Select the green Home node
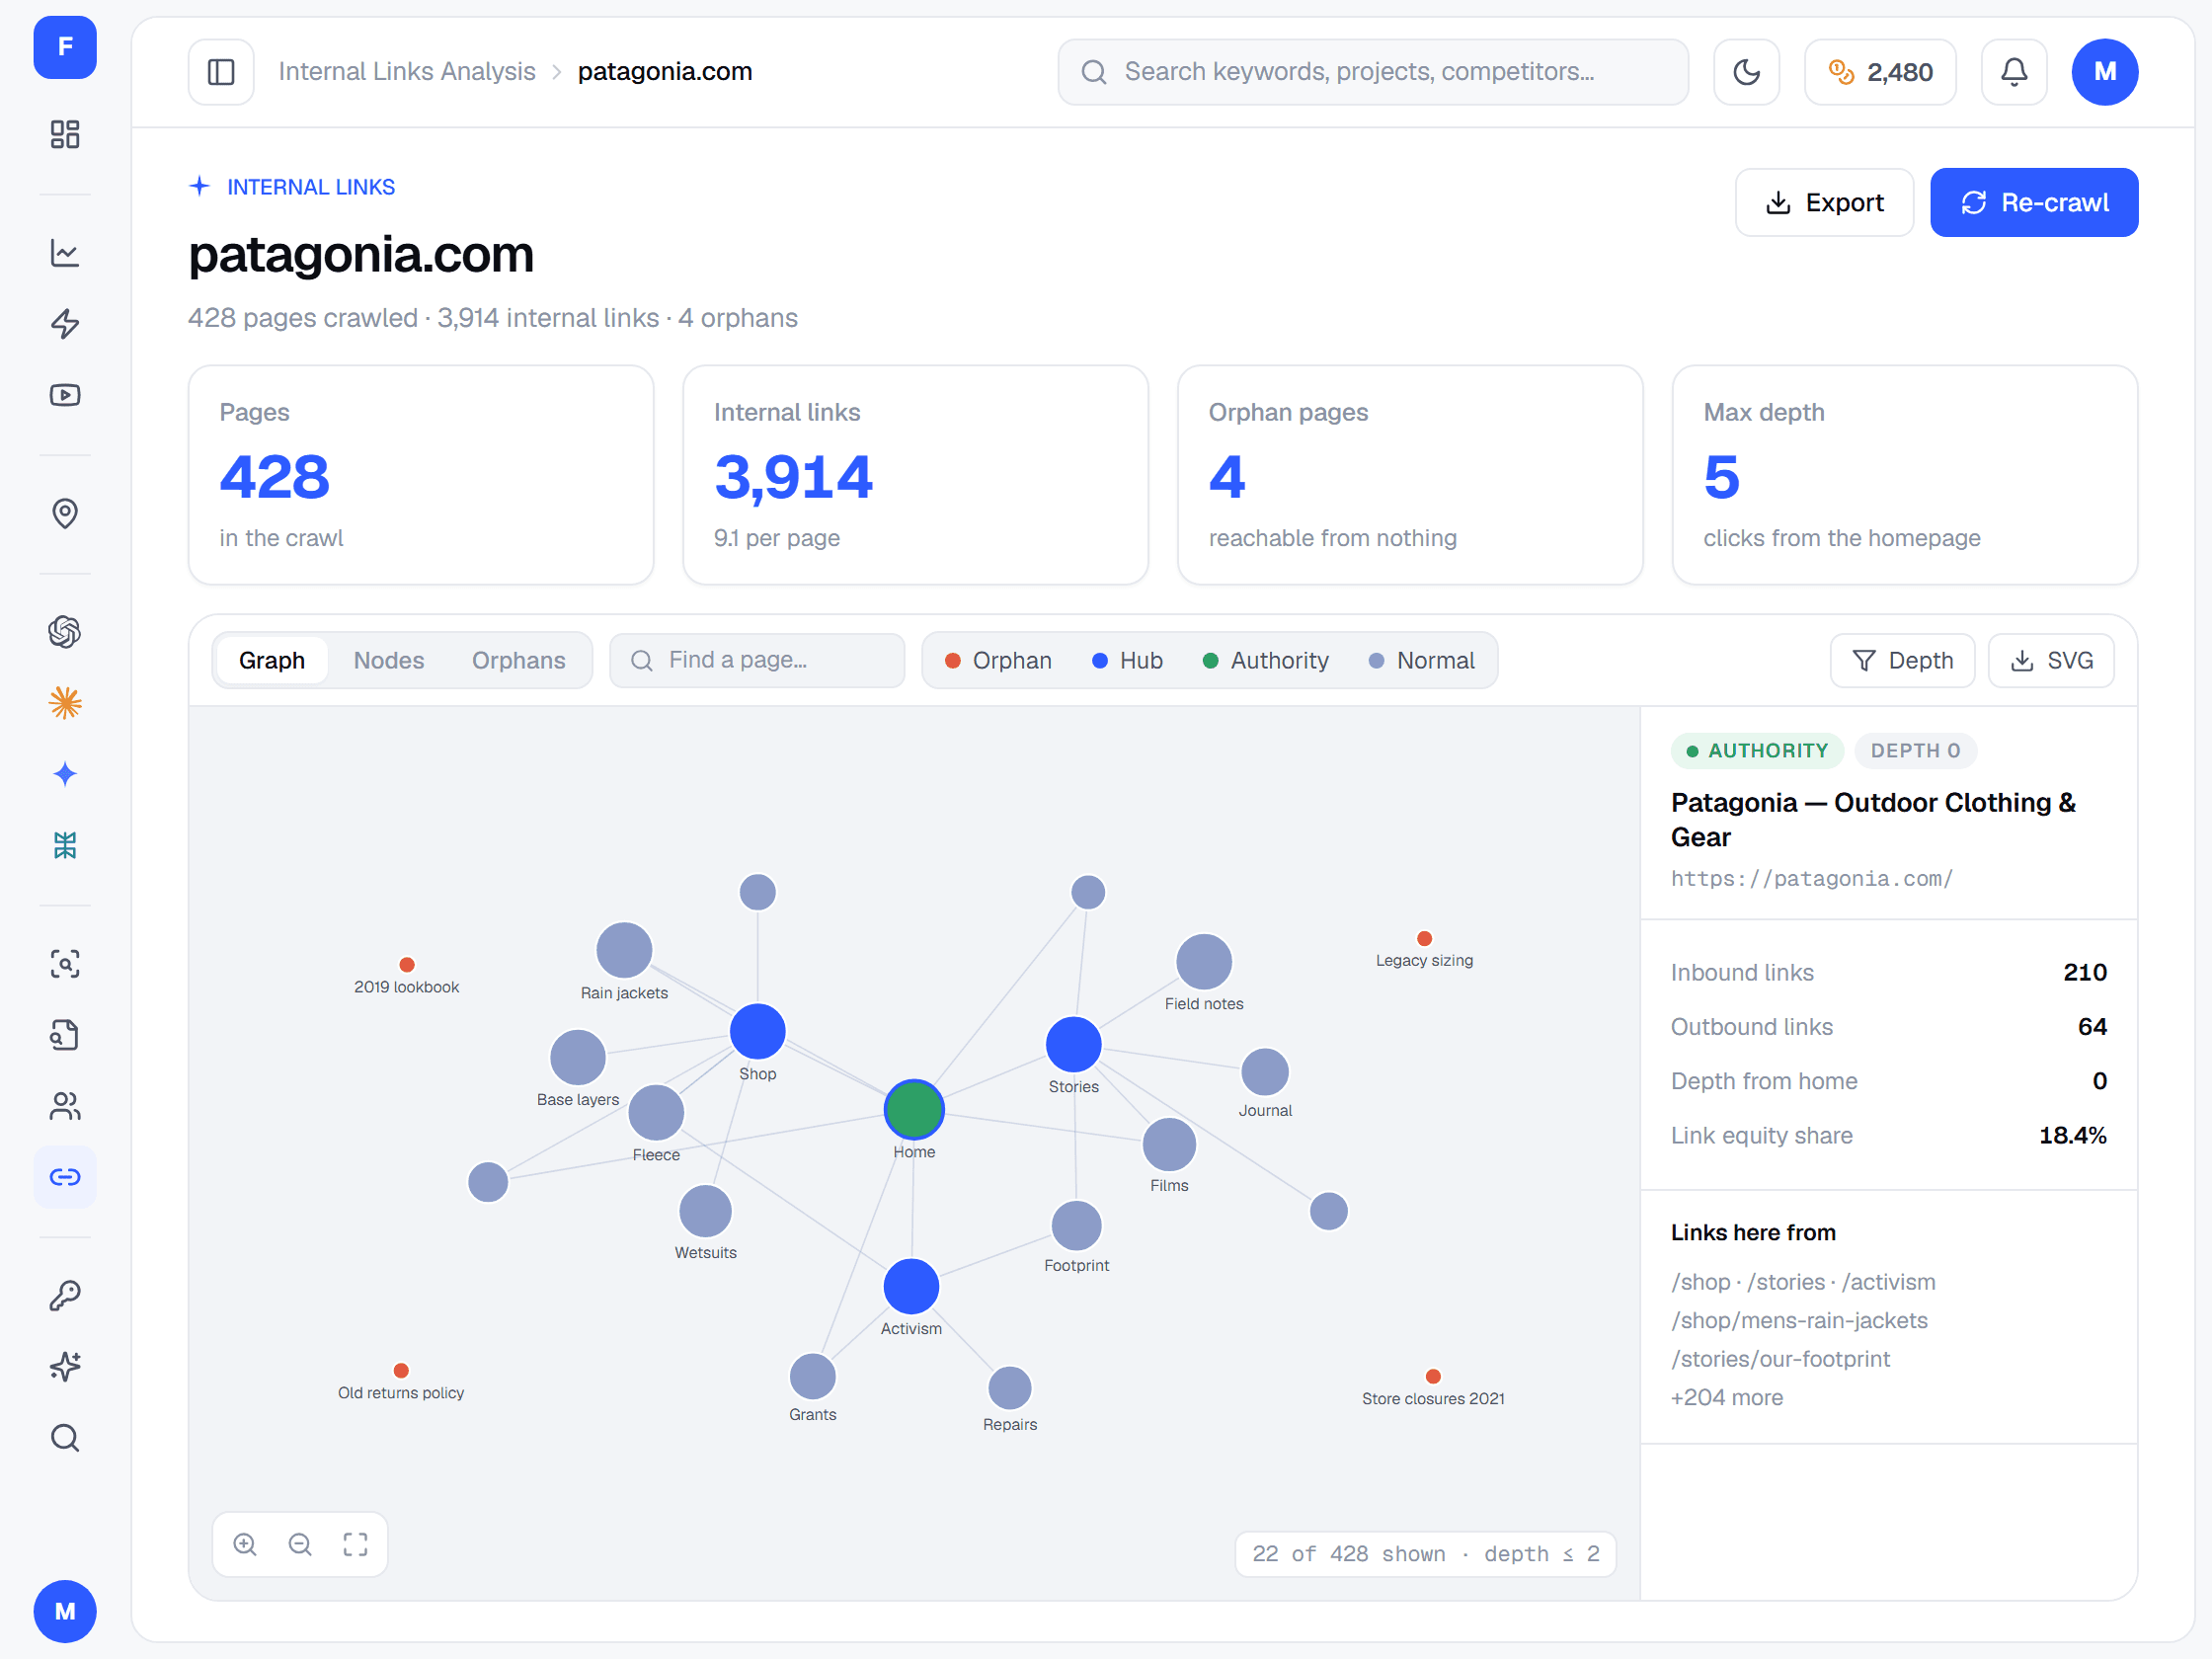Screen dimensions: 2212x1659 [x=914, y=1110]
